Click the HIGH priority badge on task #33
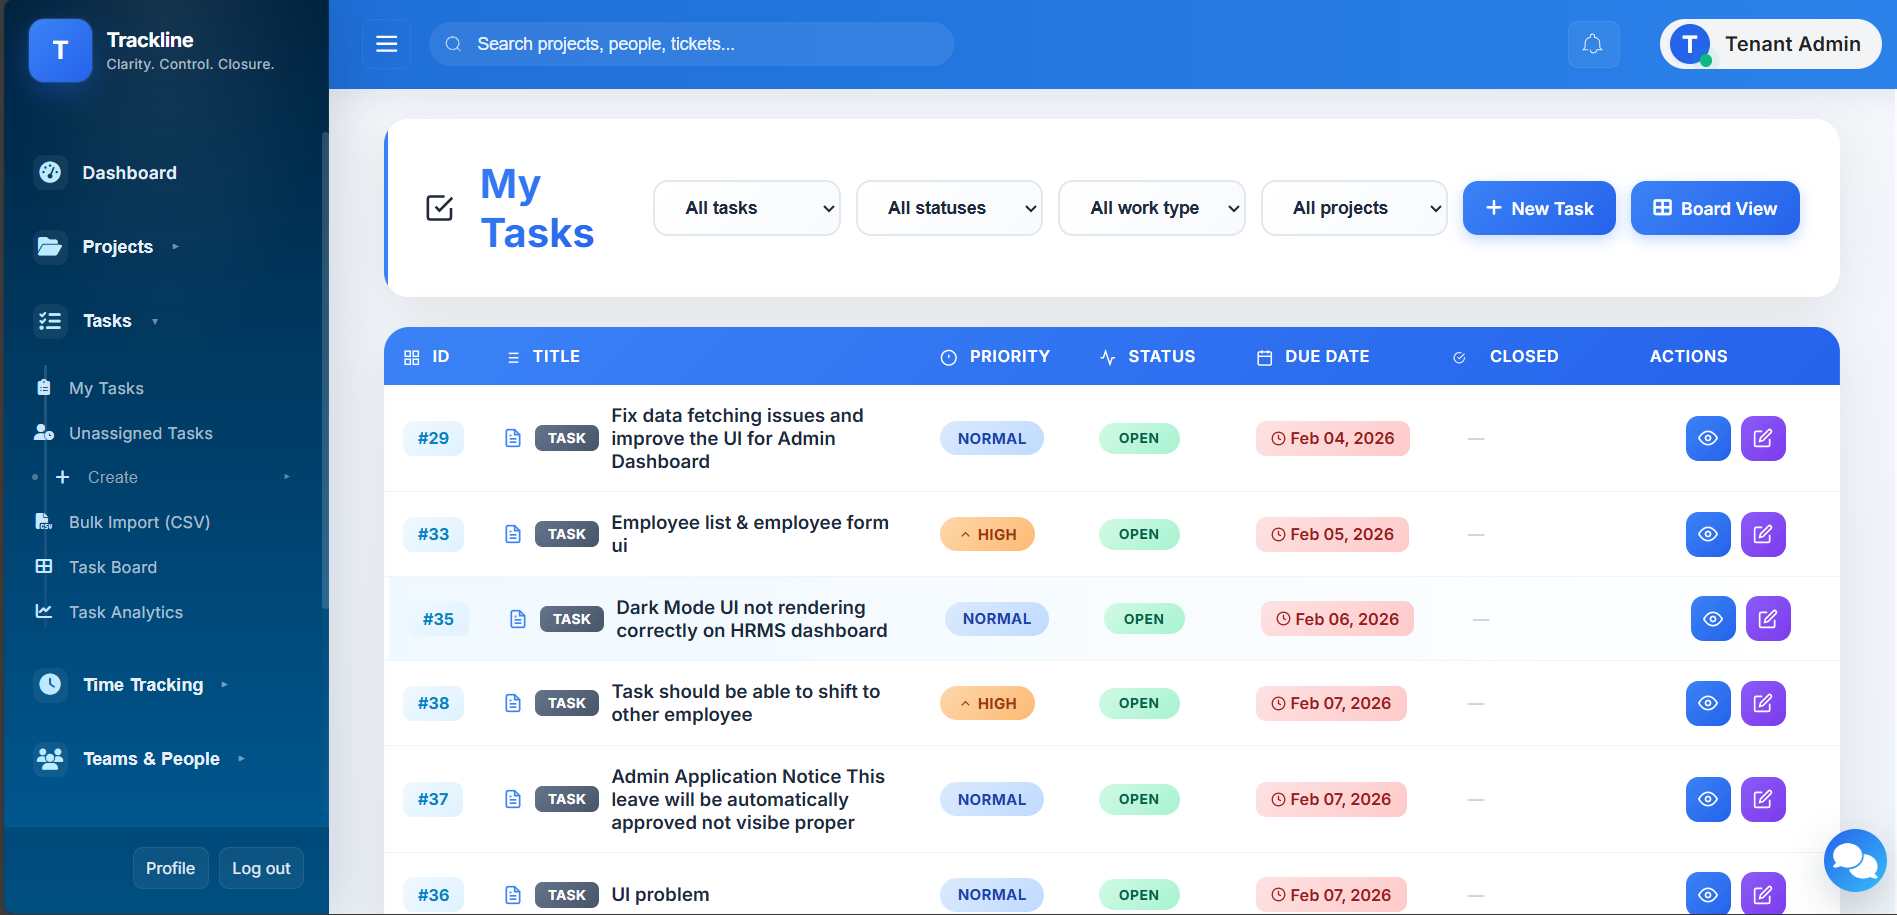The width and height of the screenshot is (1897, 915). pos(987,534)
